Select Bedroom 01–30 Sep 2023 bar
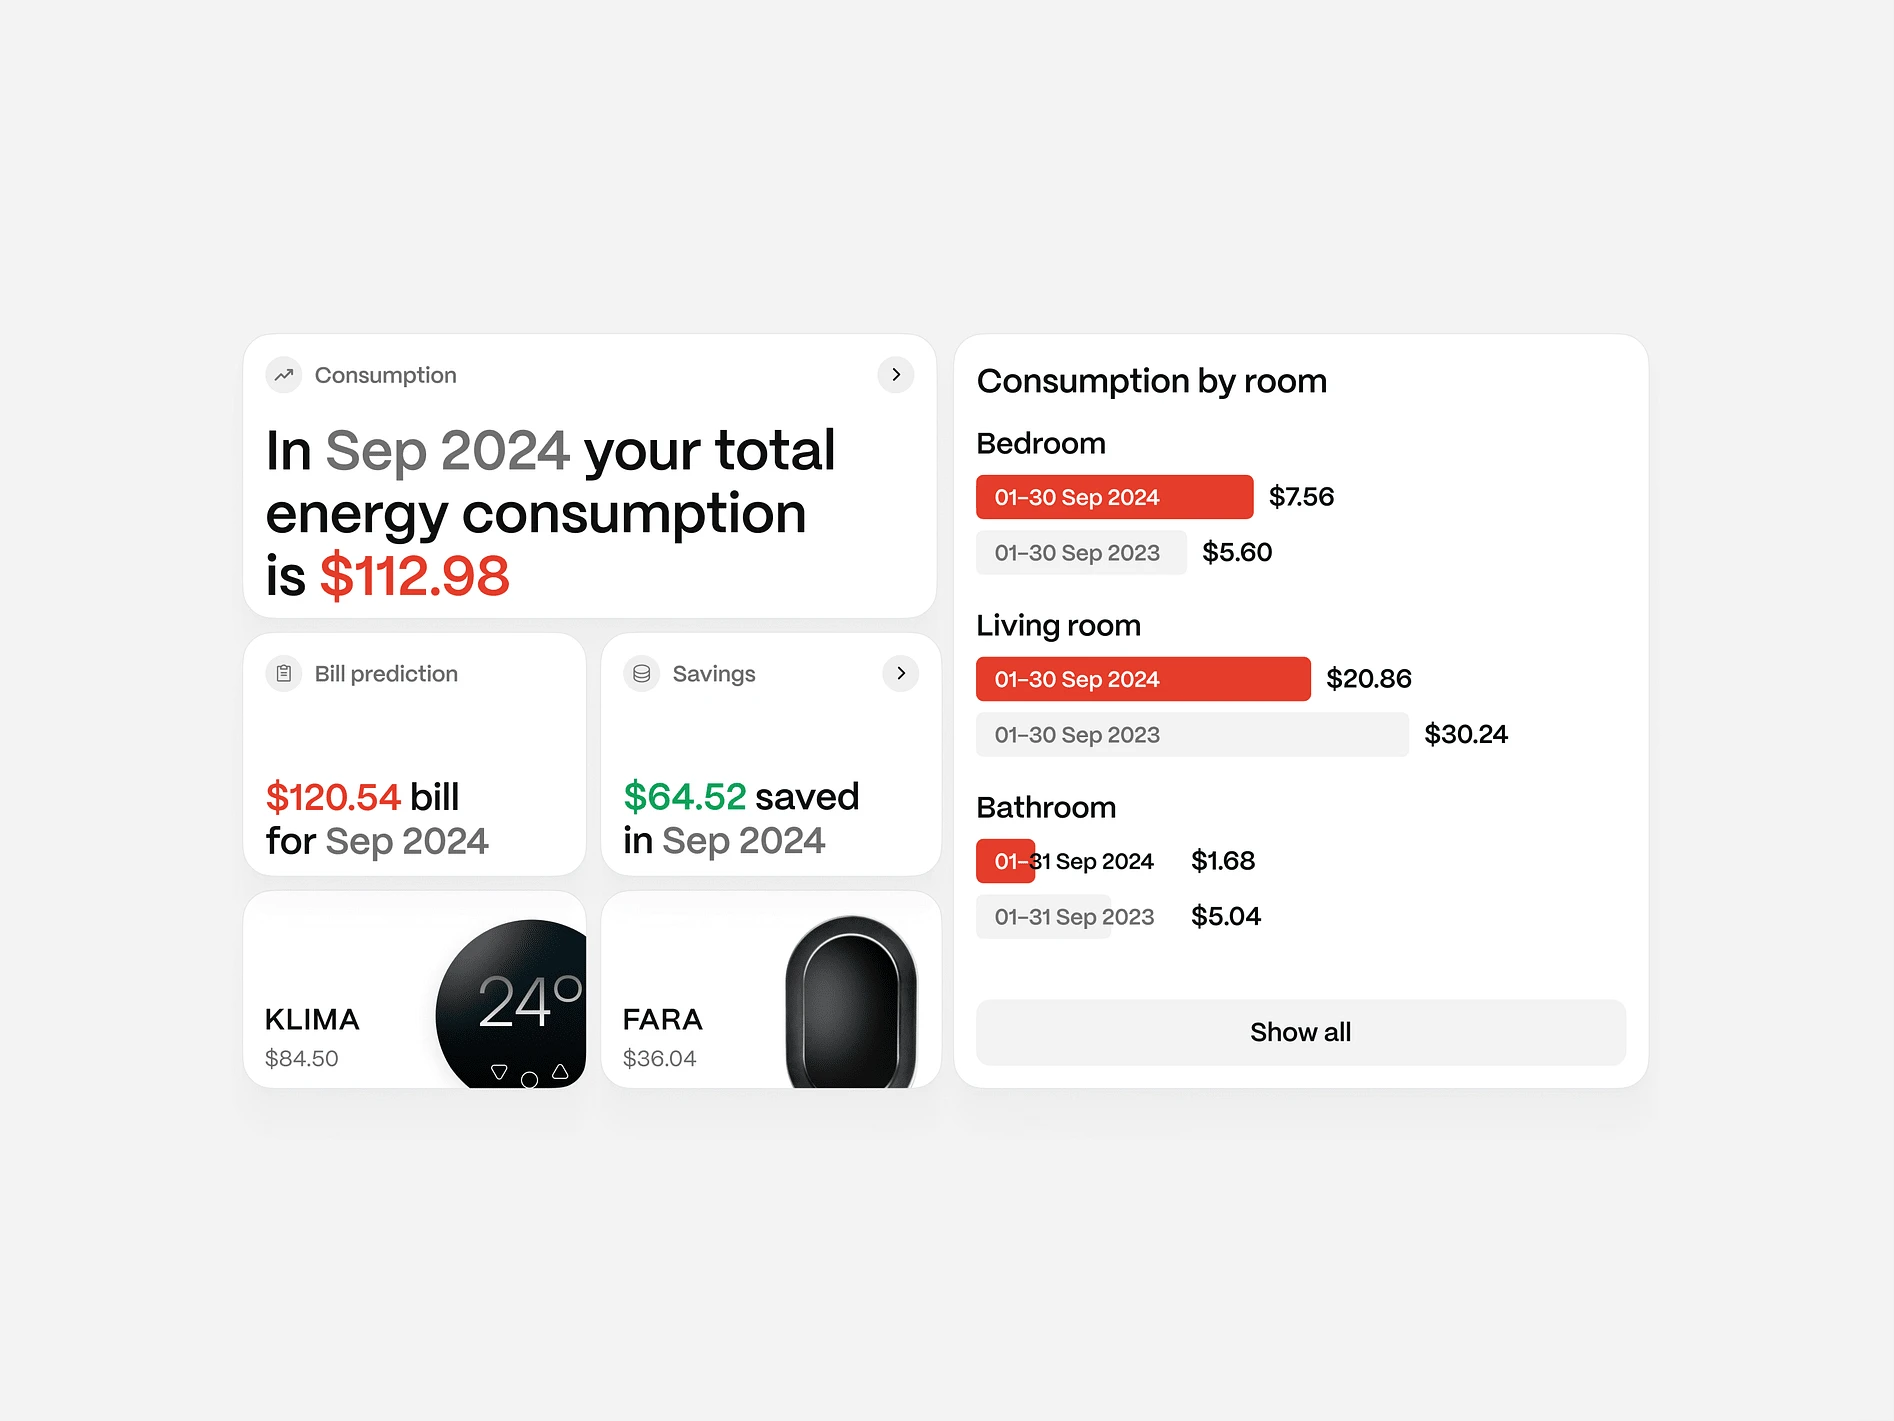Image resolution: width=1894 pixels, height=1421 pixels. [1082, 553]
